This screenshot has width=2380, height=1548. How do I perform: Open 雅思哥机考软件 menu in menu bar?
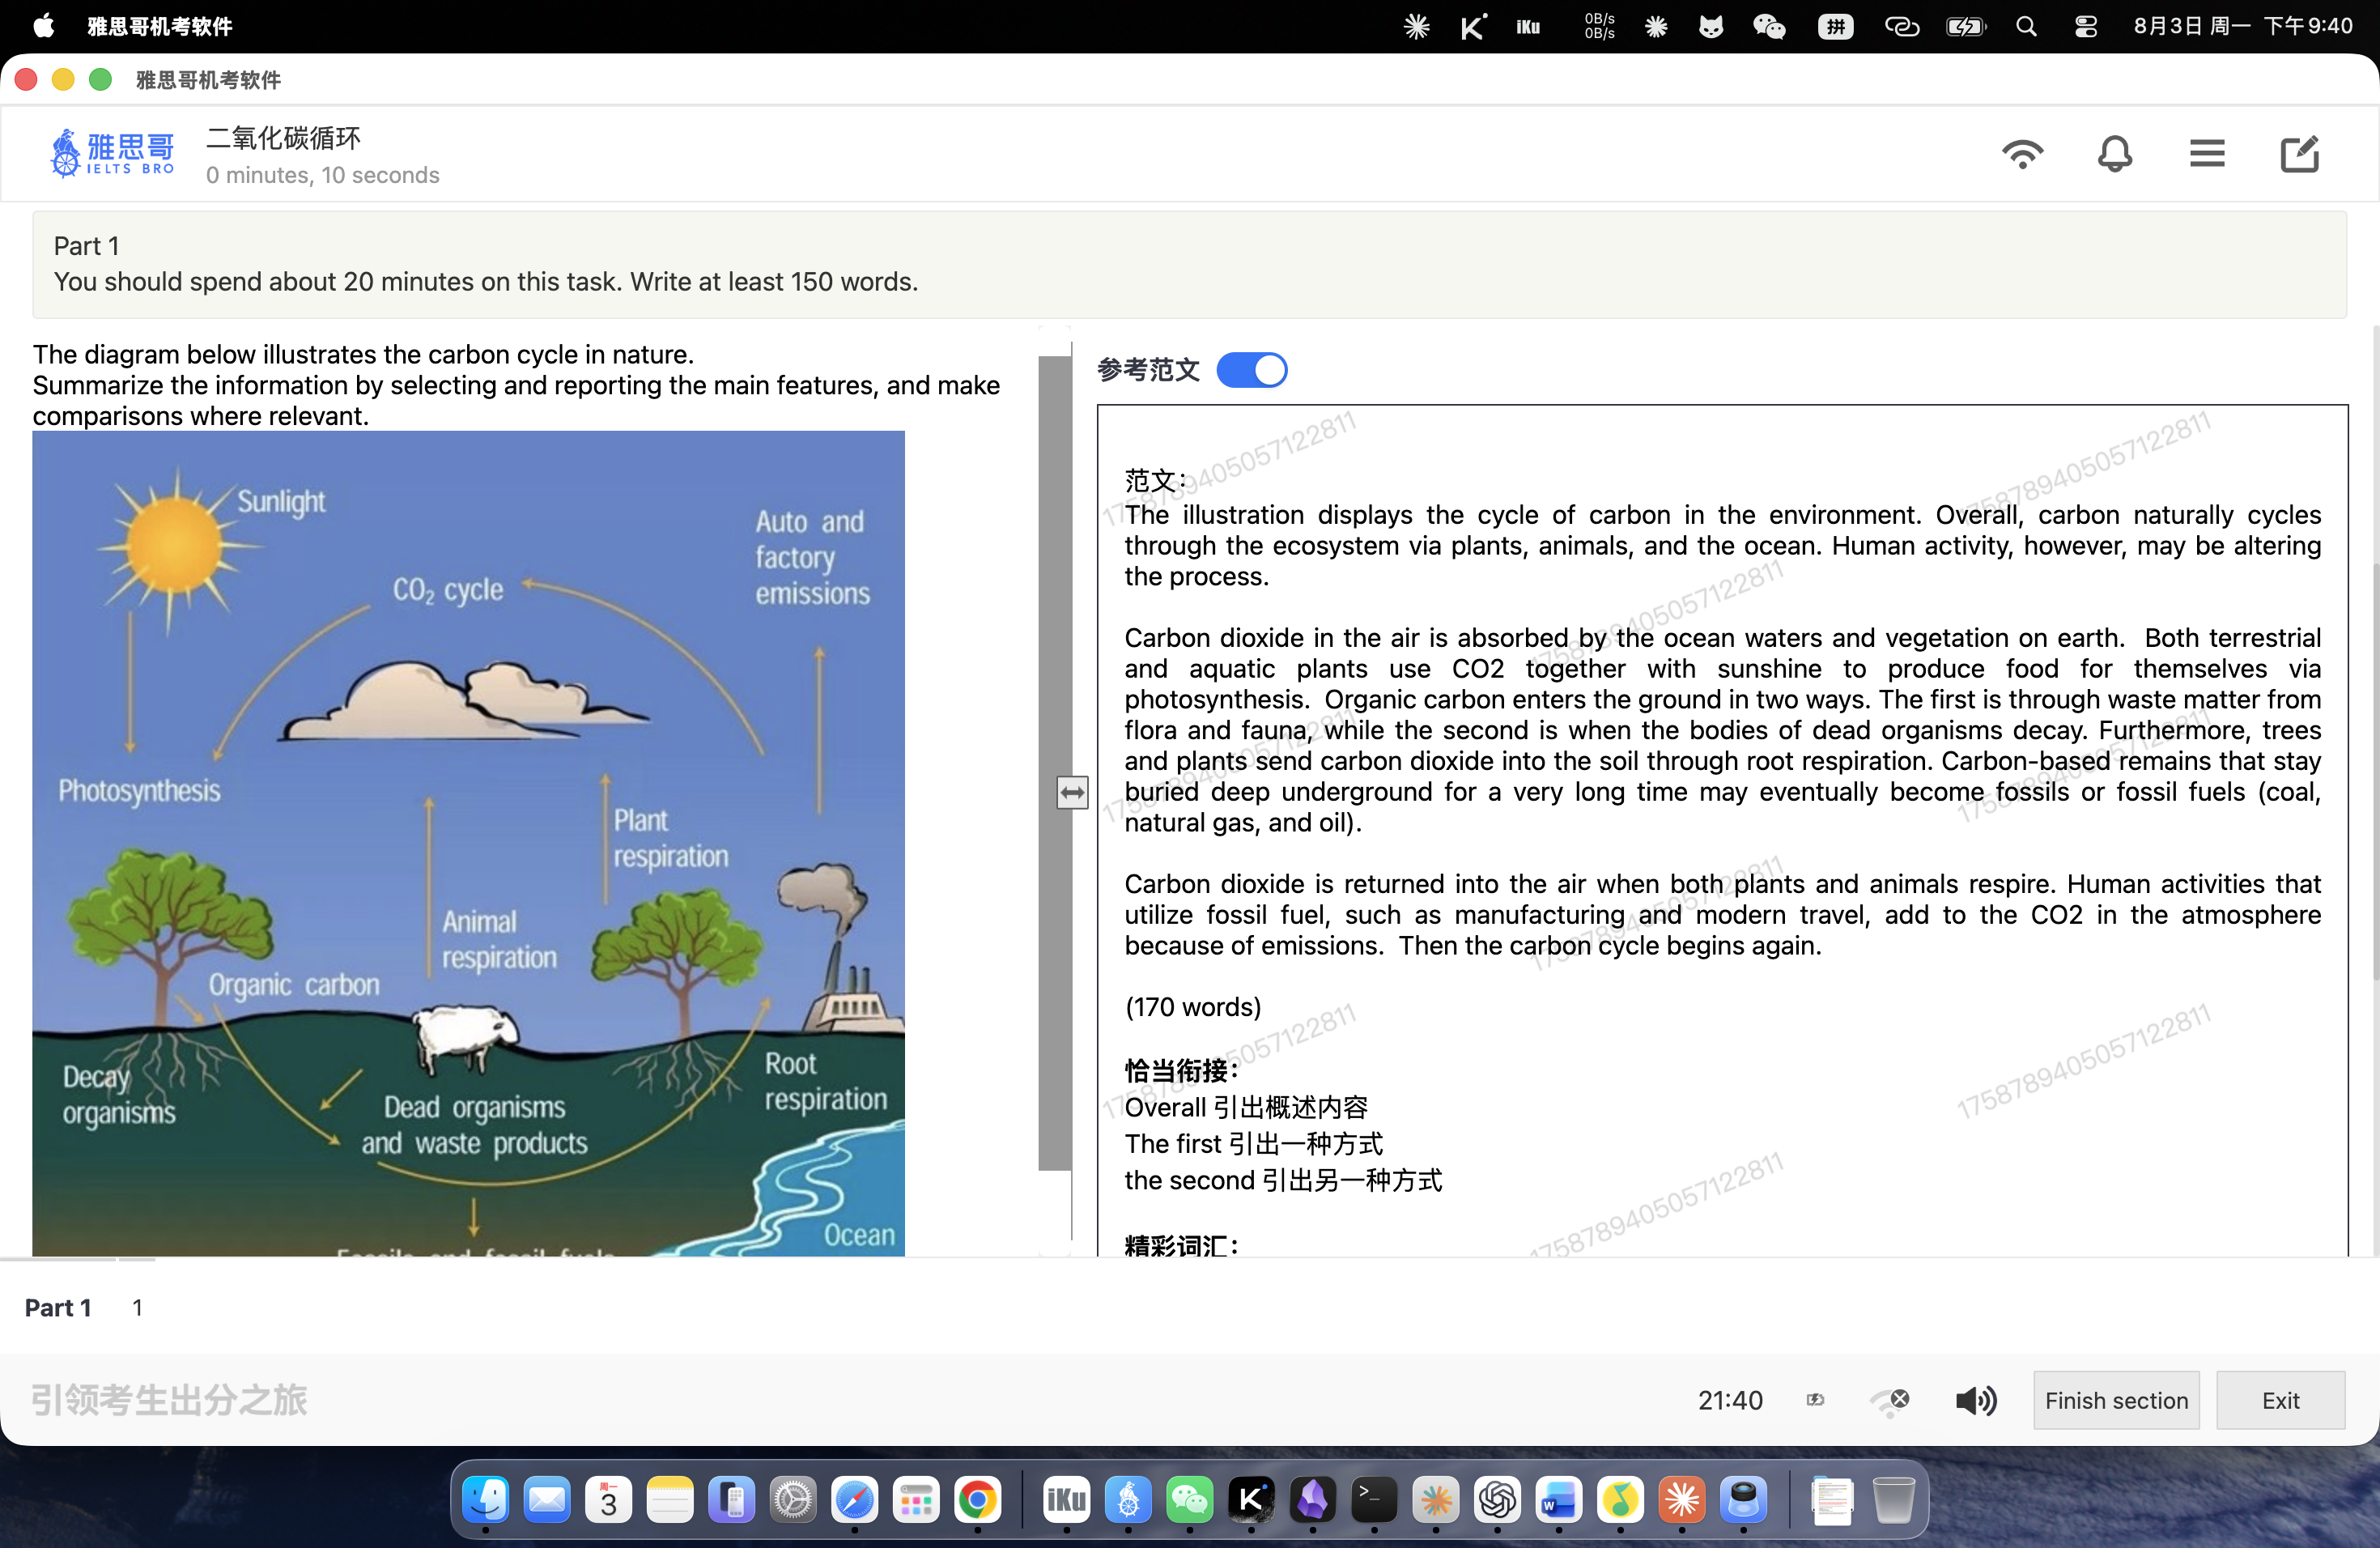[x=160, y=26]
